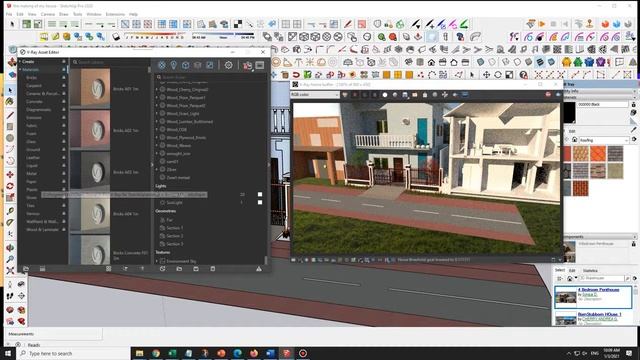640x360 pixels.
Task: Select the Rectangle tool
Action: click(x=10, y=127)
